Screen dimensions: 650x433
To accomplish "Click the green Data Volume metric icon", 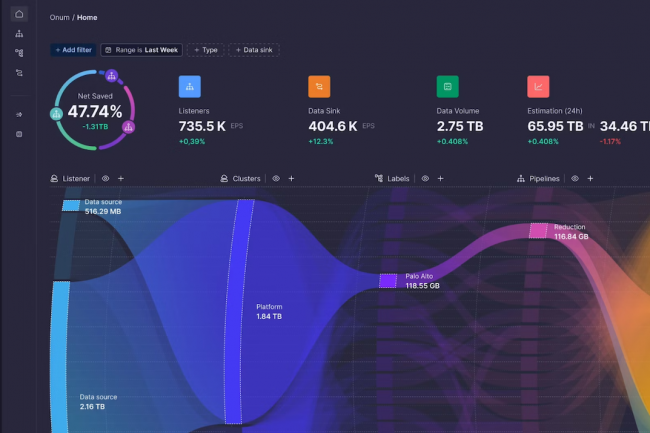I will tap(448, 87).
